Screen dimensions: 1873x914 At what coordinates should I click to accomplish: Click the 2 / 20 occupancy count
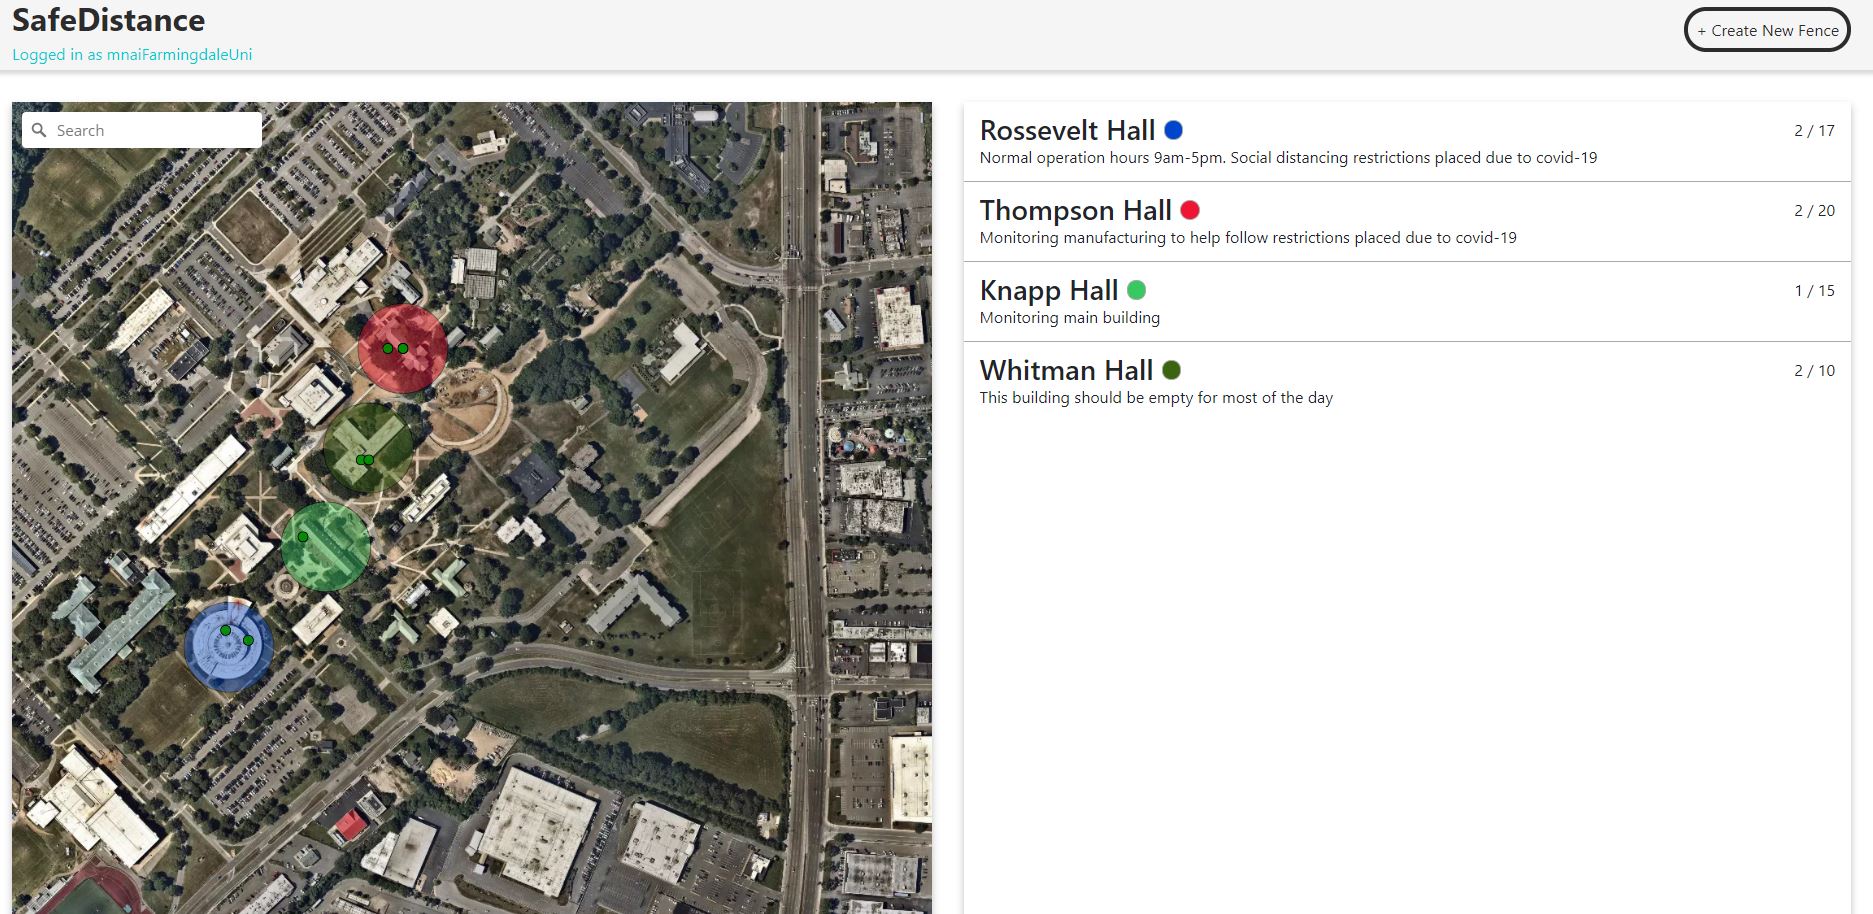click(1814, 210)
